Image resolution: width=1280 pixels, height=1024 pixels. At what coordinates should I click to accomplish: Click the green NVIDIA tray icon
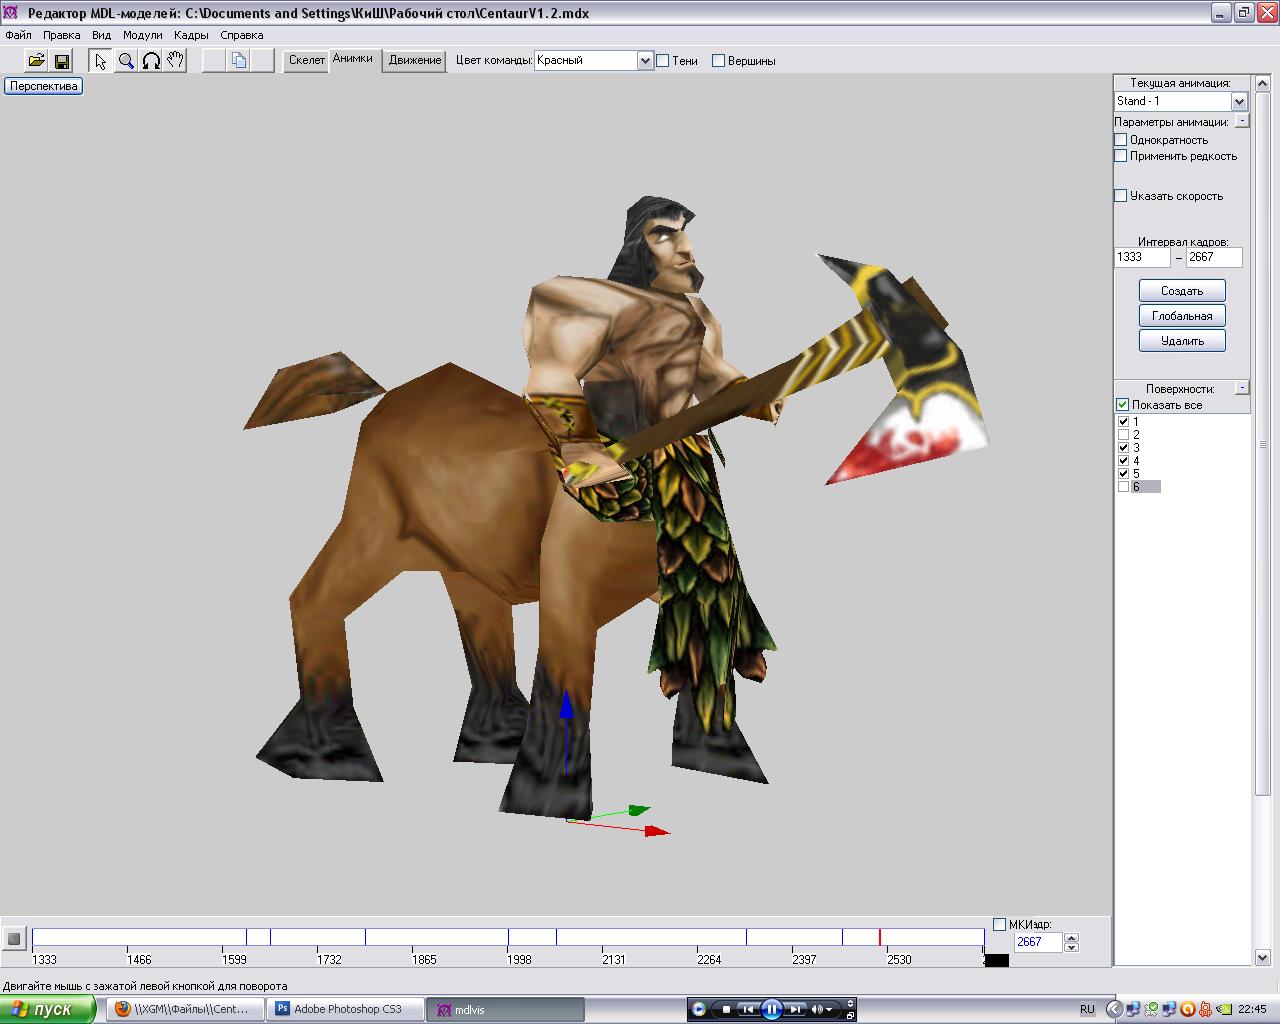pyautogui.click(x=1223, y=1009)
